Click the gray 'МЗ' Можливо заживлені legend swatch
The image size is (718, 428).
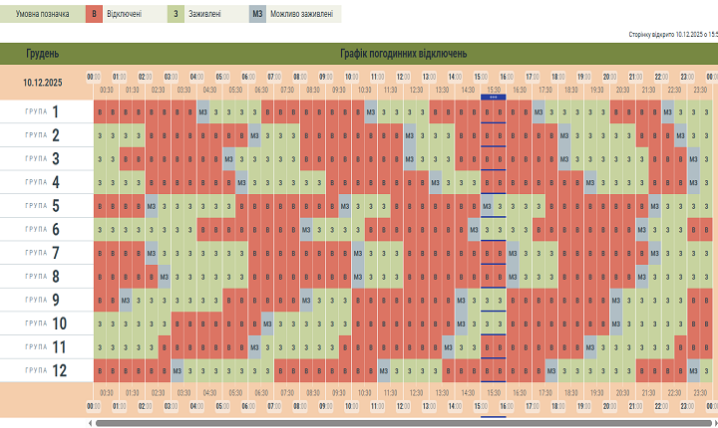(257, 15)
